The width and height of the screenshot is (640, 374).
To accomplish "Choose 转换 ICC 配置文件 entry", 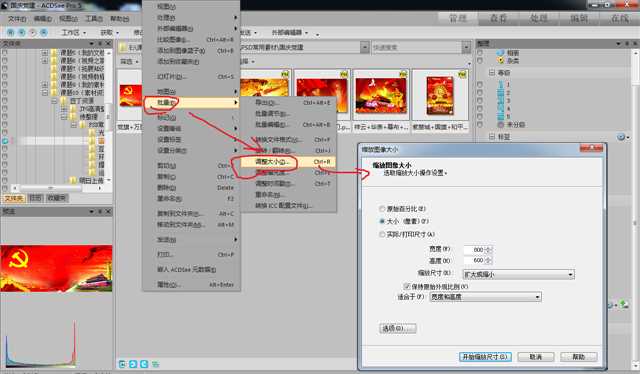I will [288, 206].
